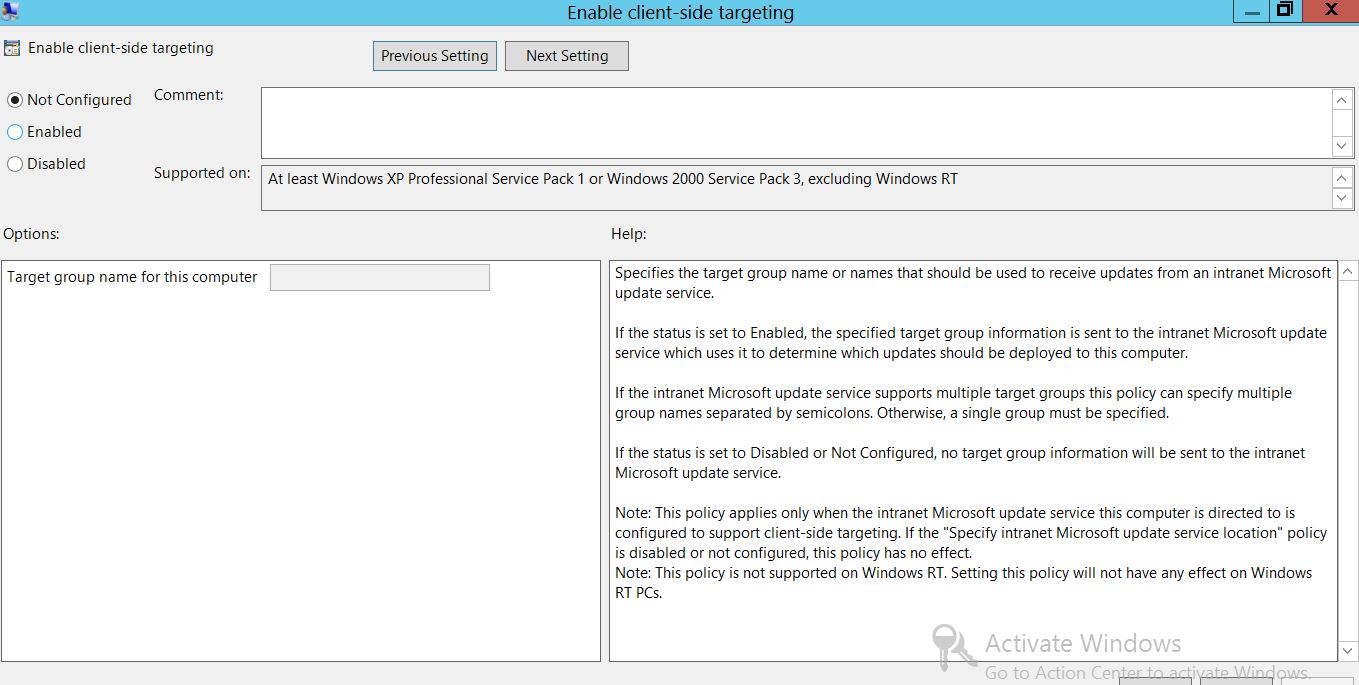The image size is (1359, 685).
Task: Advance to the Next Setting
Action: [x=567, y=56]
